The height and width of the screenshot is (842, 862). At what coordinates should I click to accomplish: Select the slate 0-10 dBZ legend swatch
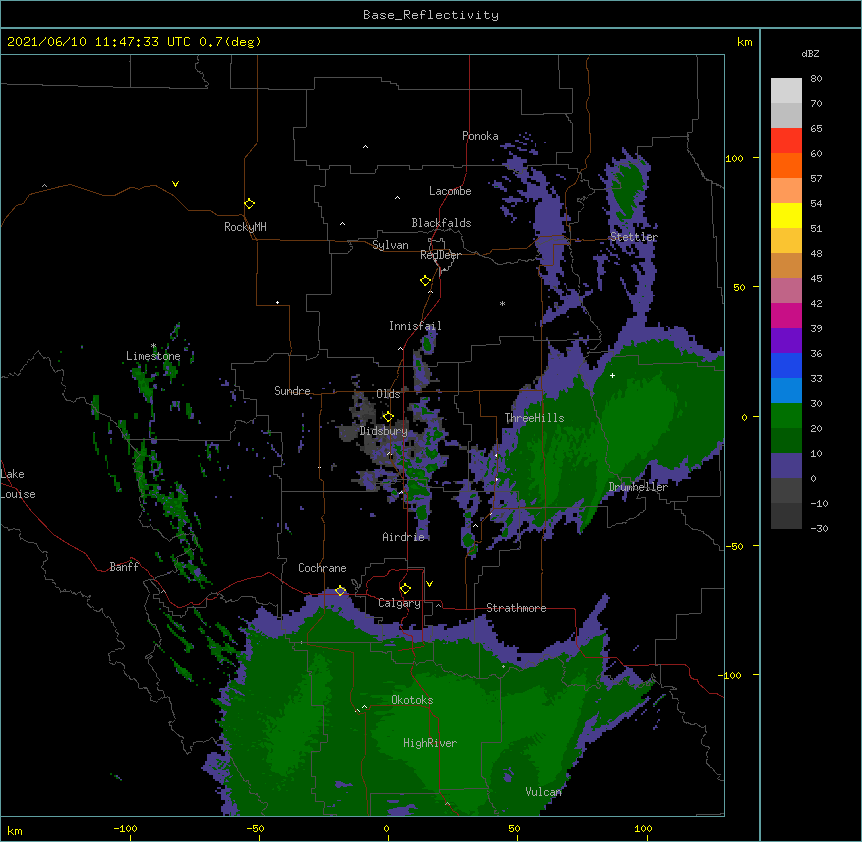point(786,466)
